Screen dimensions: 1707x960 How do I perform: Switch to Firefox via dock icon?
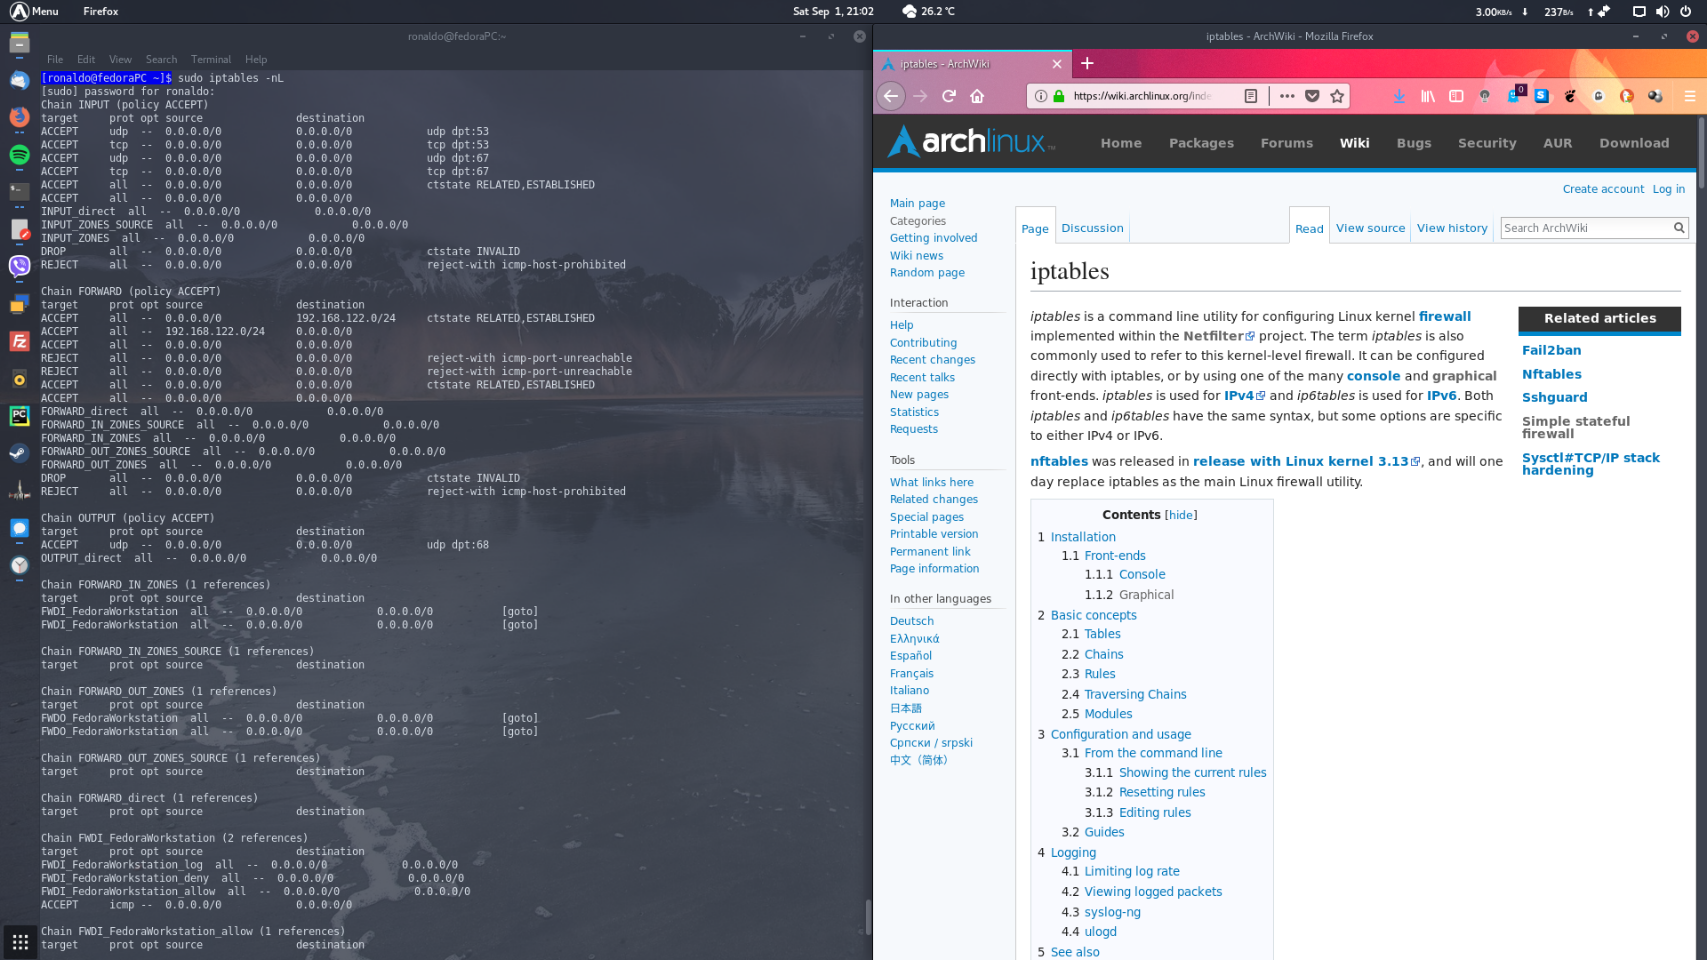(19, 117)
